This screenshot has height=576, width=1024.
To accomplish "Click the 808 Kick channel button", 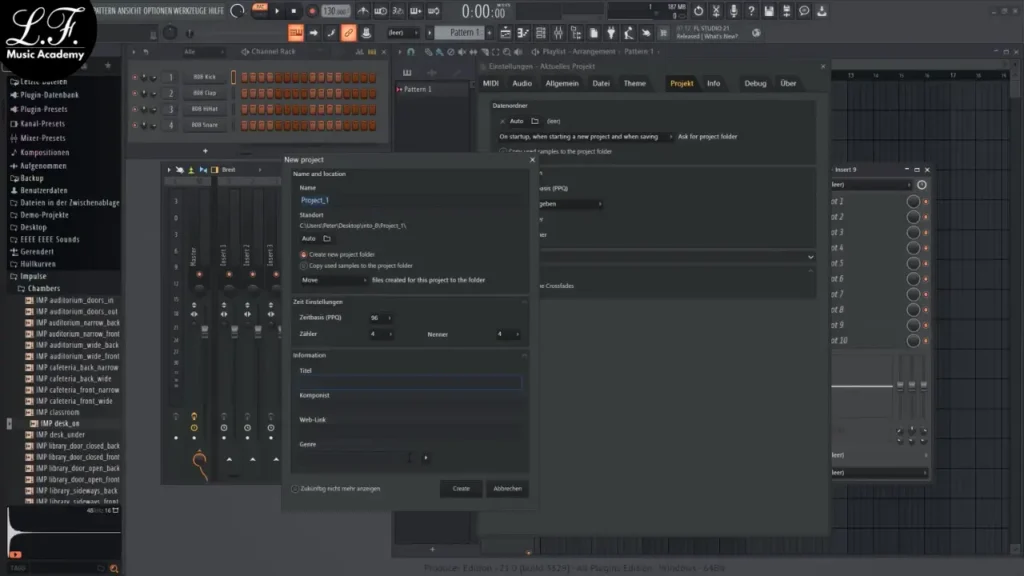I will 204,77.
